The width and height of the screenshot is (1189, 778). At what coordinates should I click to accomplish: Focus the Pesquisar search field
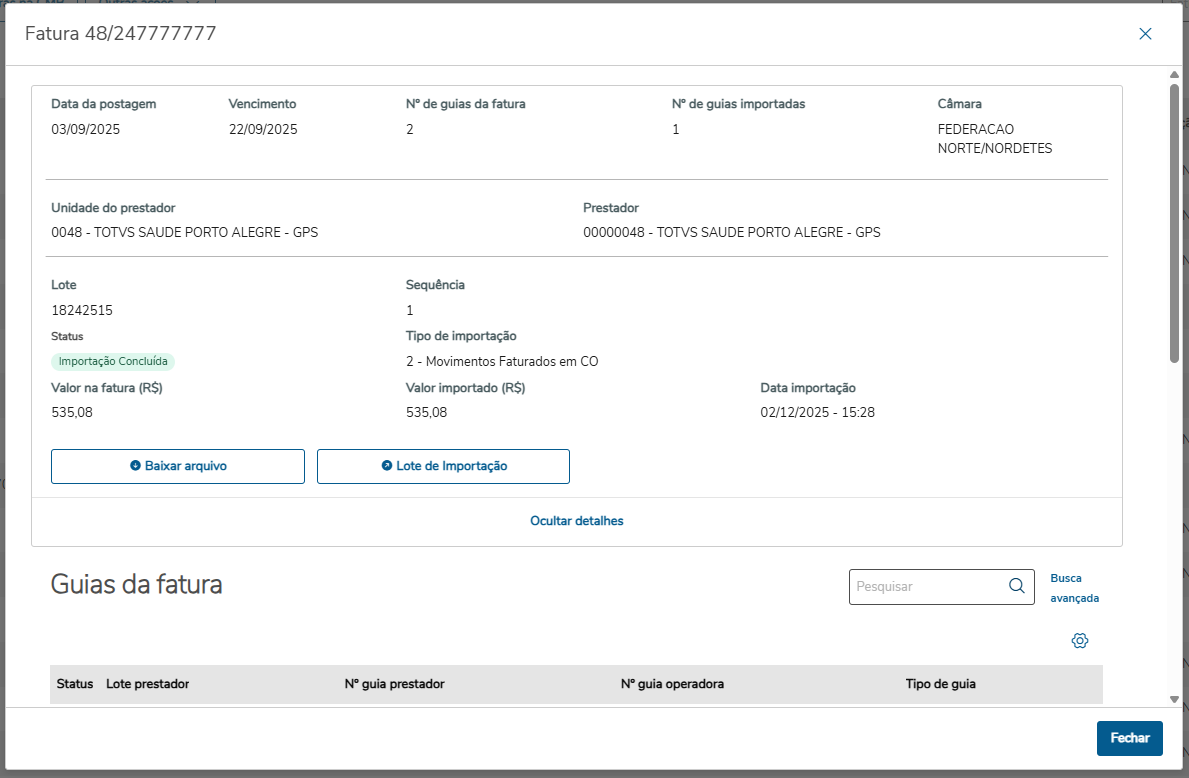(x=927, y=587)
